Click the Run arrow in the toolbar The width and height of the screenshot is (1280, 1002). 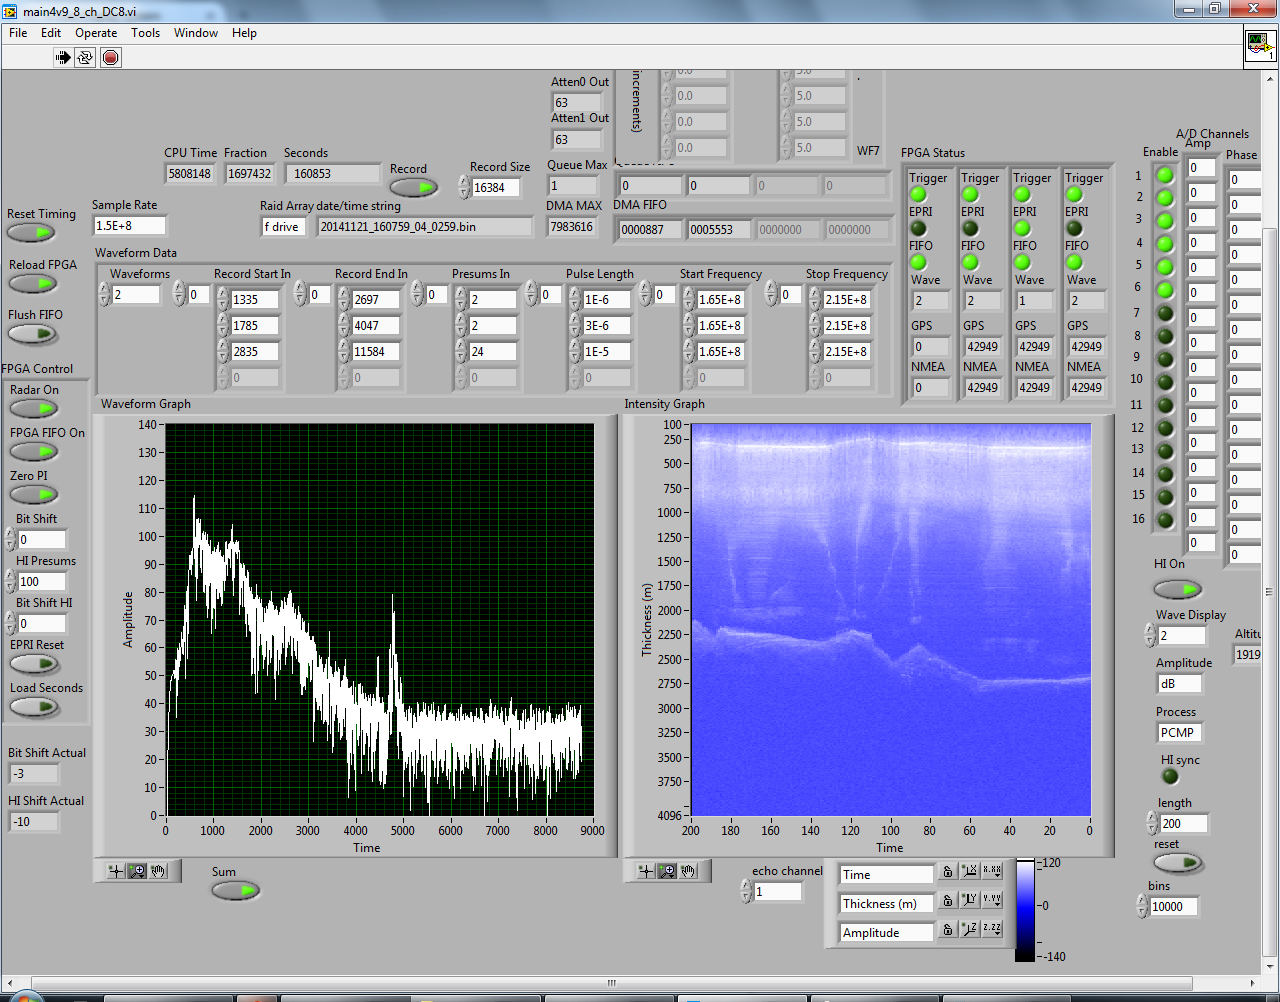(x=63, y=57)
